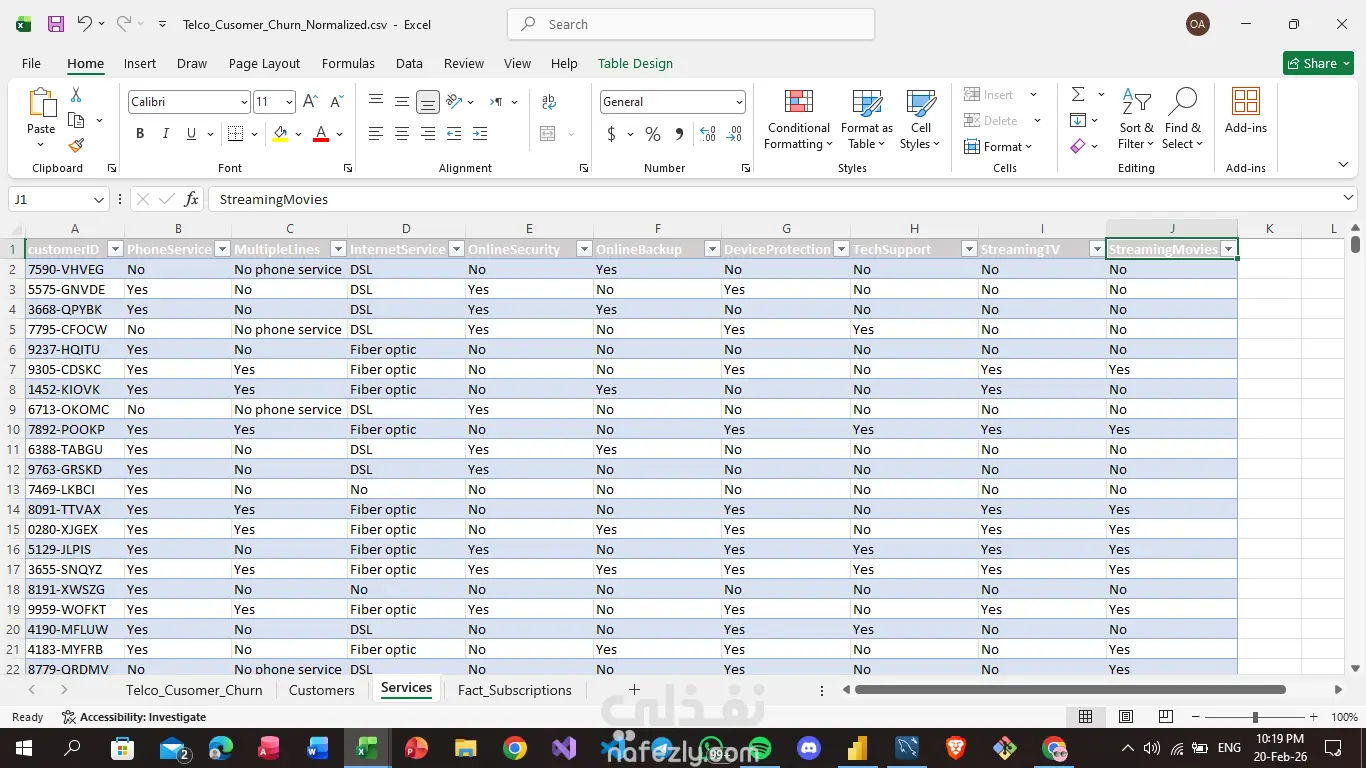Click the zoom slider in status bar
Screen dimensions: 1366x768
(1255, 717)
